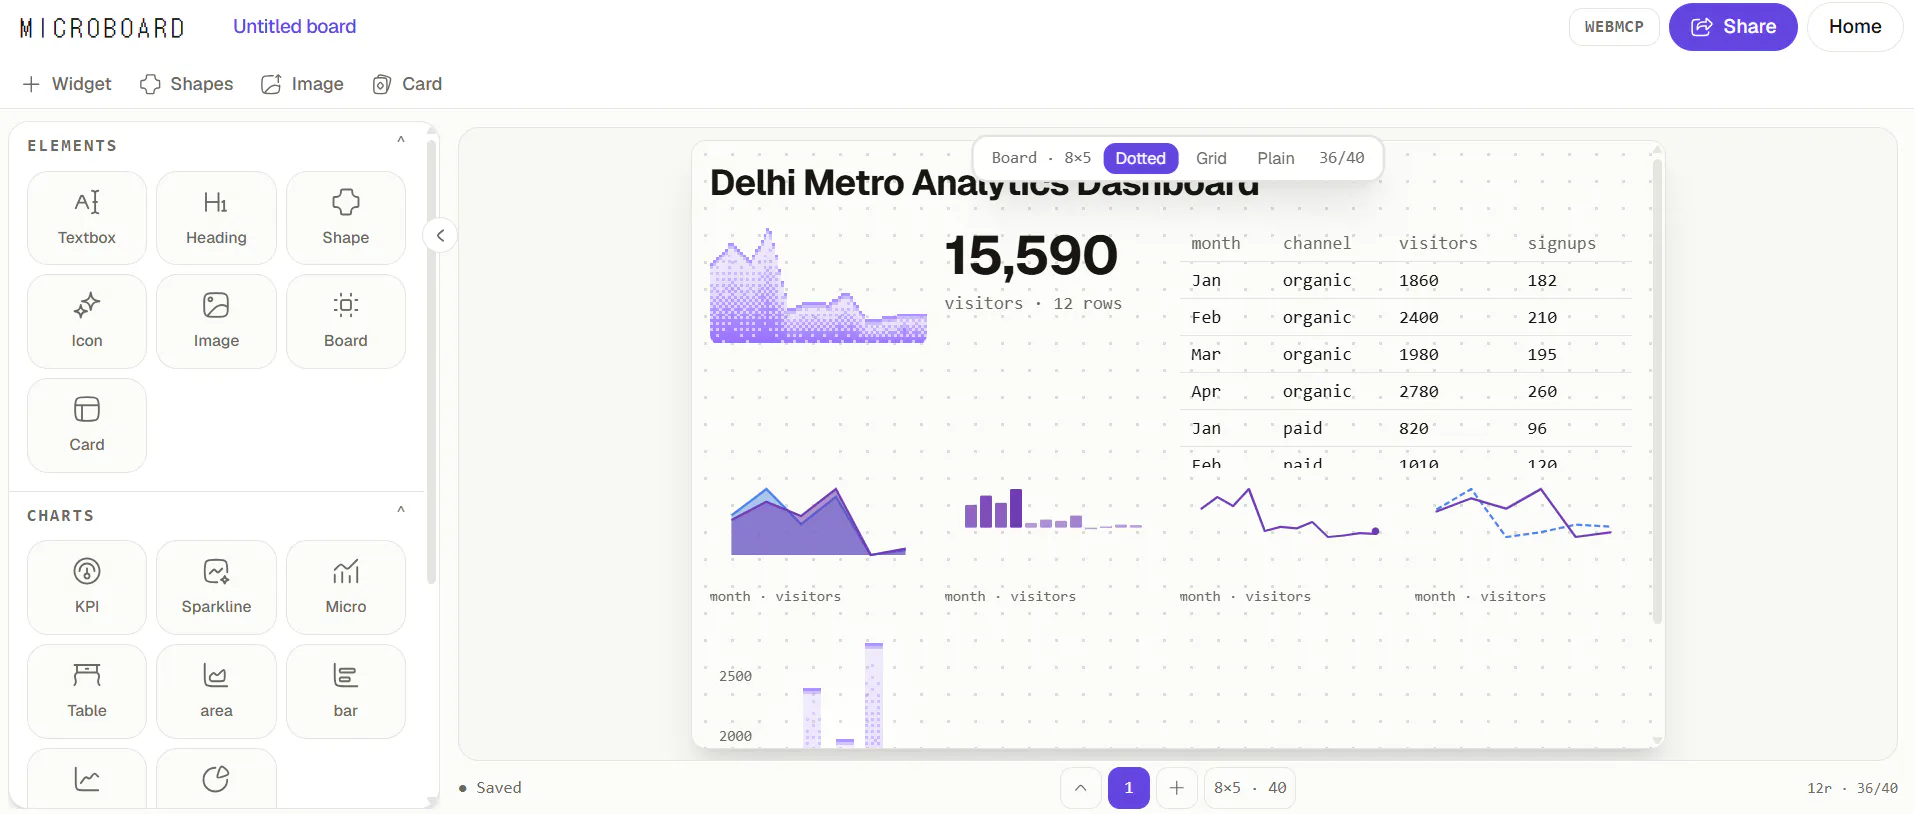The width and height of the screenshot is (1914, 814).
Task: Insert a KPI chart
Action: tap(87, 587)
